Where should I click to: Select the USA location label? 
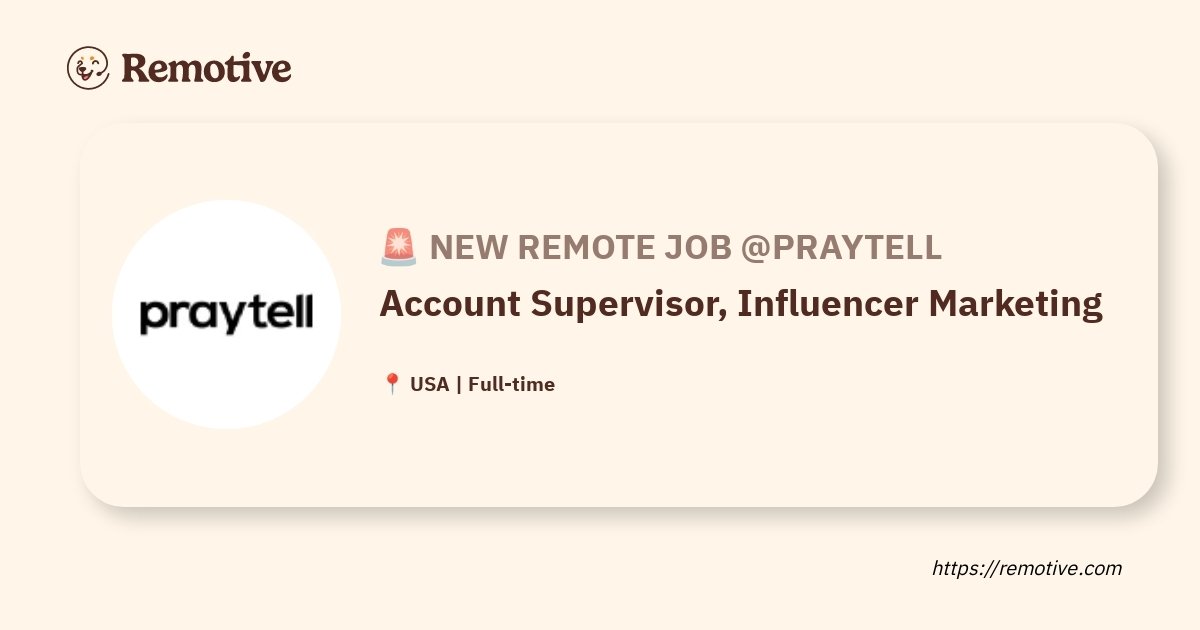pyautogui.click(x=430, y=384)
